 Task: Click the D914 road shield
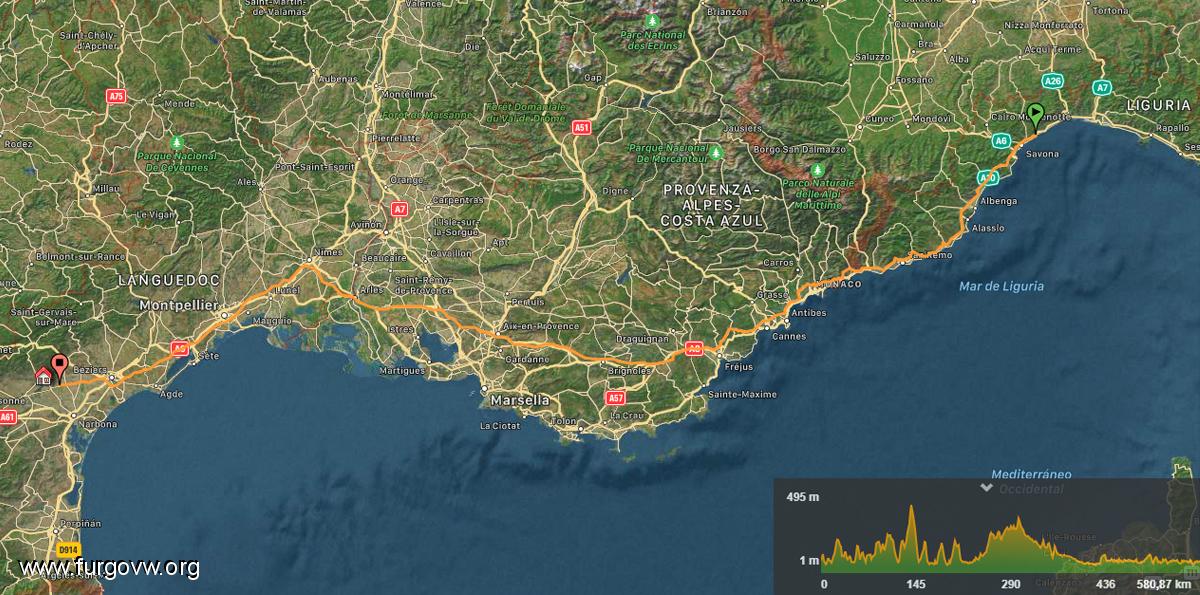(68, 550)
